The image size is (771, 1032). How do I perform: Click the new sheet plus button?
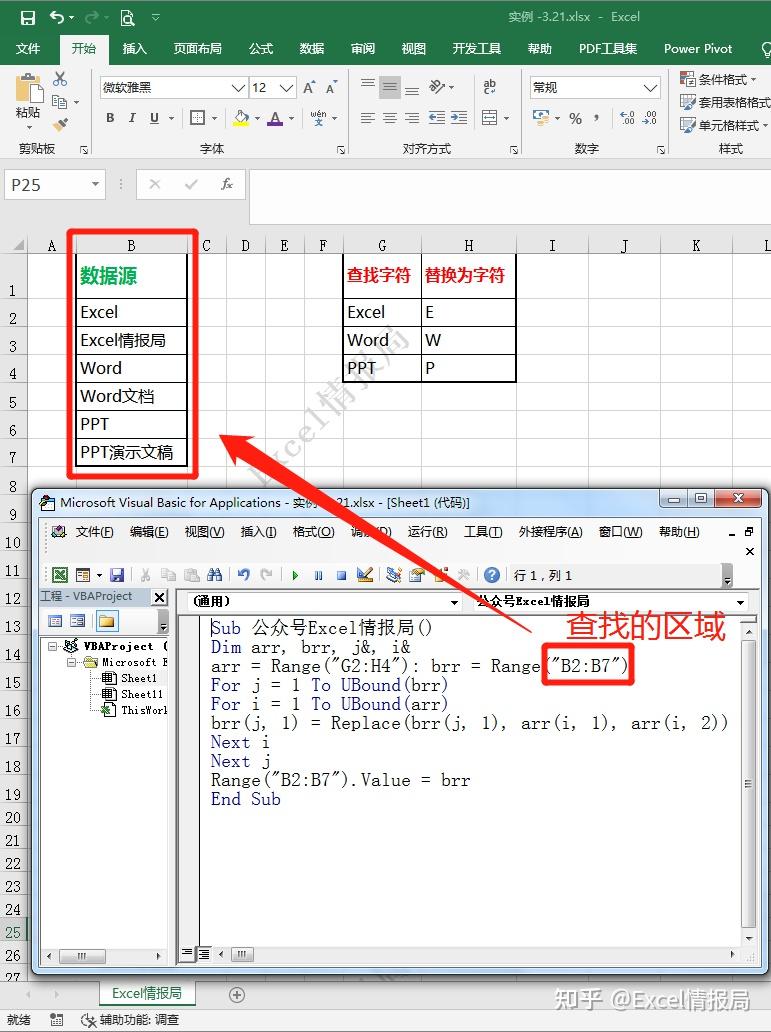[x=237, y=994]
